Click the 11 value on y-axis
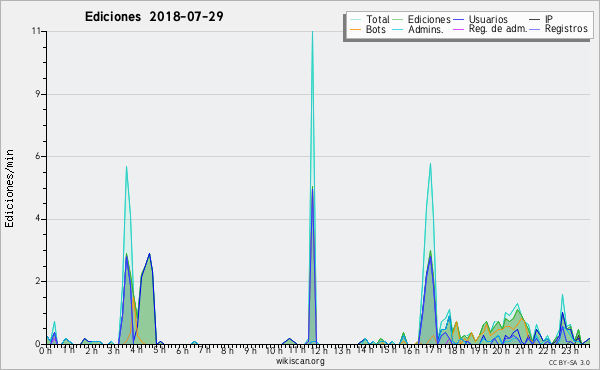 (x=36, y=31)
